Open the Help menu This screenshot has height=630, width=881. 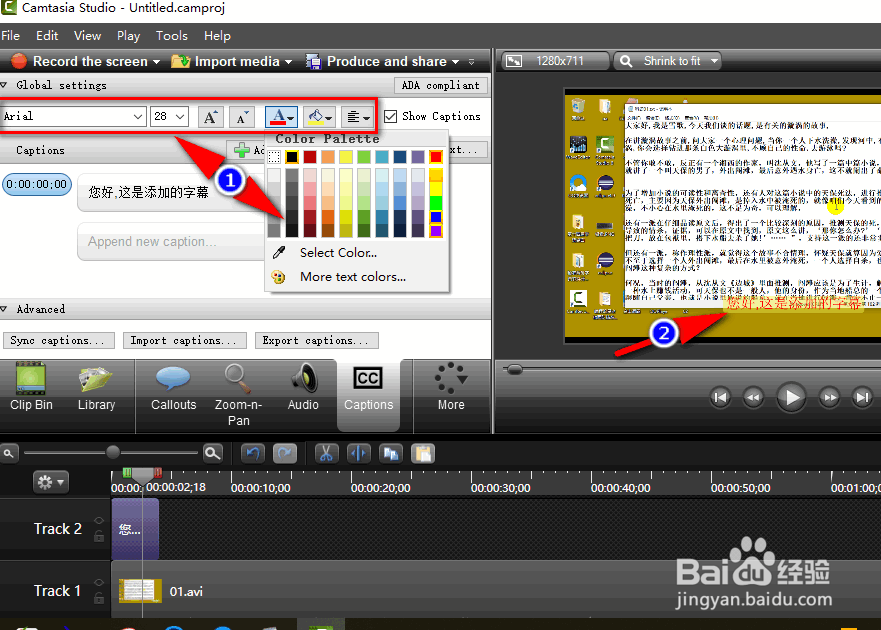[x=217, y=35]
